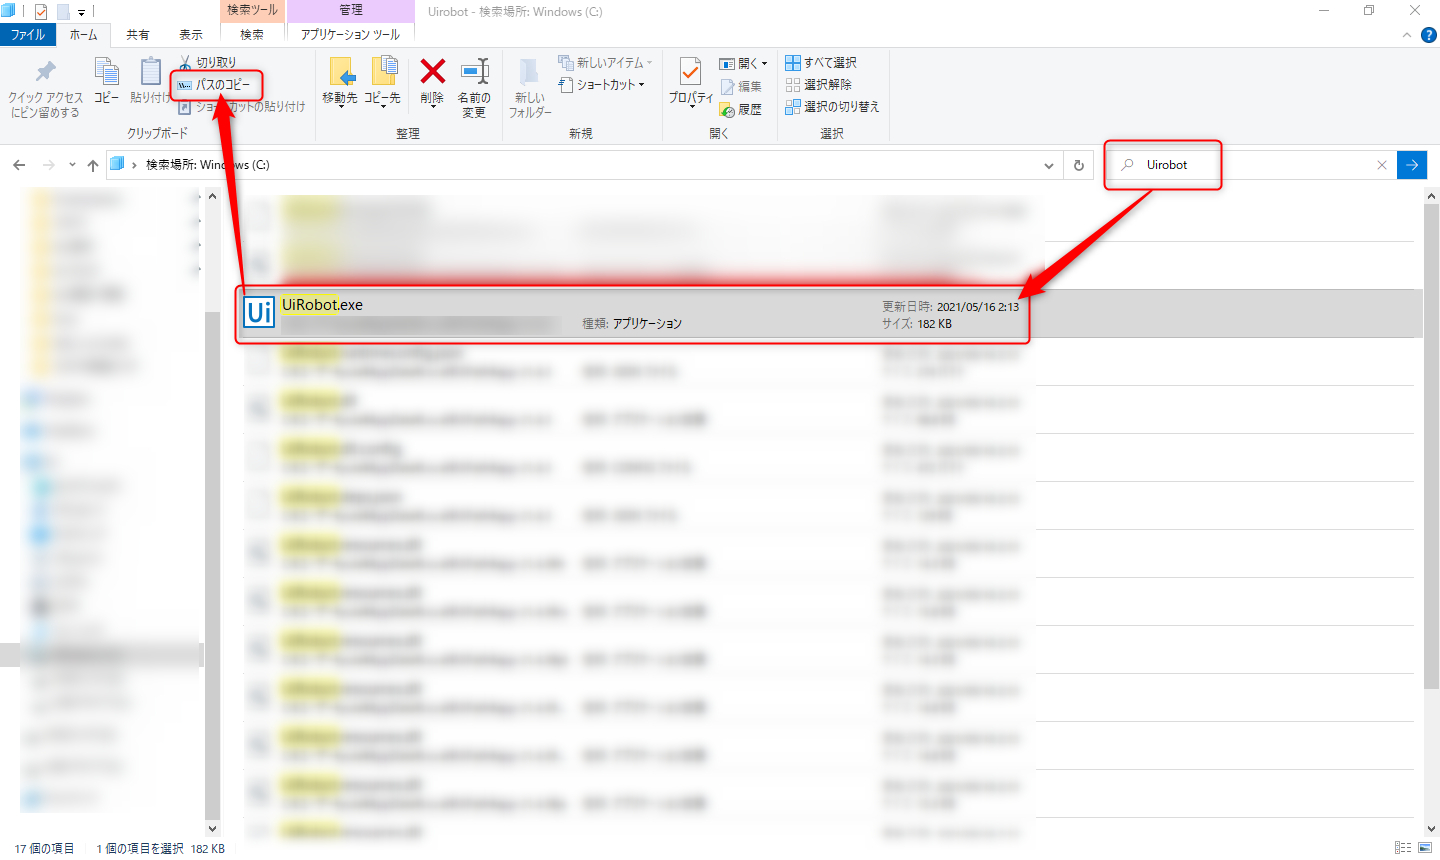This screenshot has height=860, width=1440.
Task: Click Properties icon in title bar toolbar
Action: pos(41,12)
